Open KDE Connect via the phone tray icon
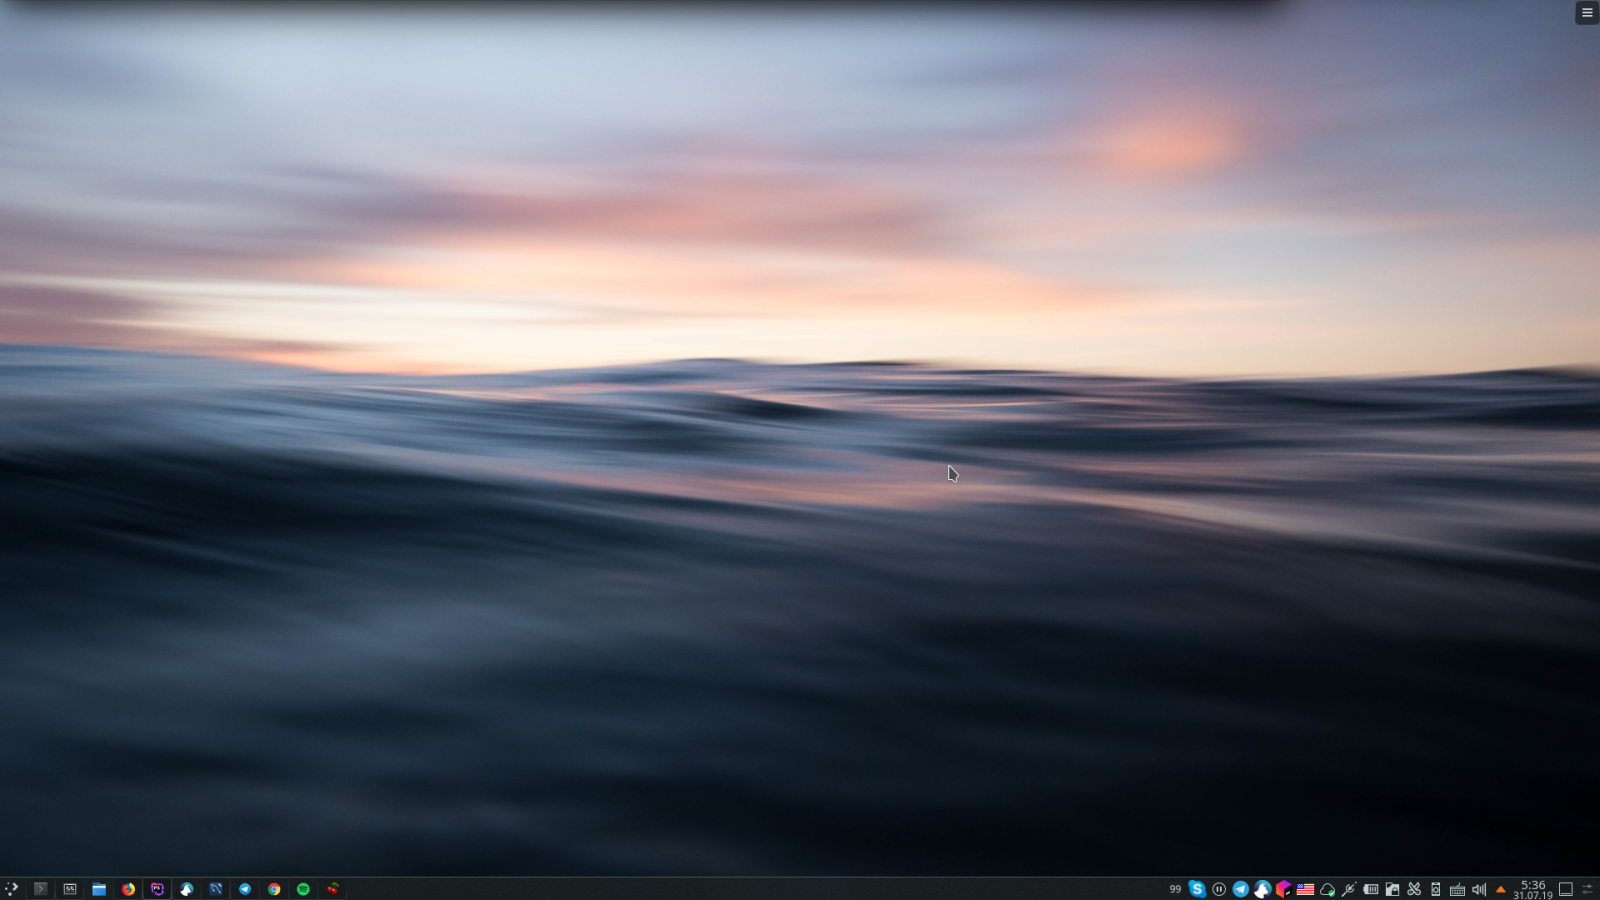The height and width of the screenshot is (900, 1600). (1436, 888)
